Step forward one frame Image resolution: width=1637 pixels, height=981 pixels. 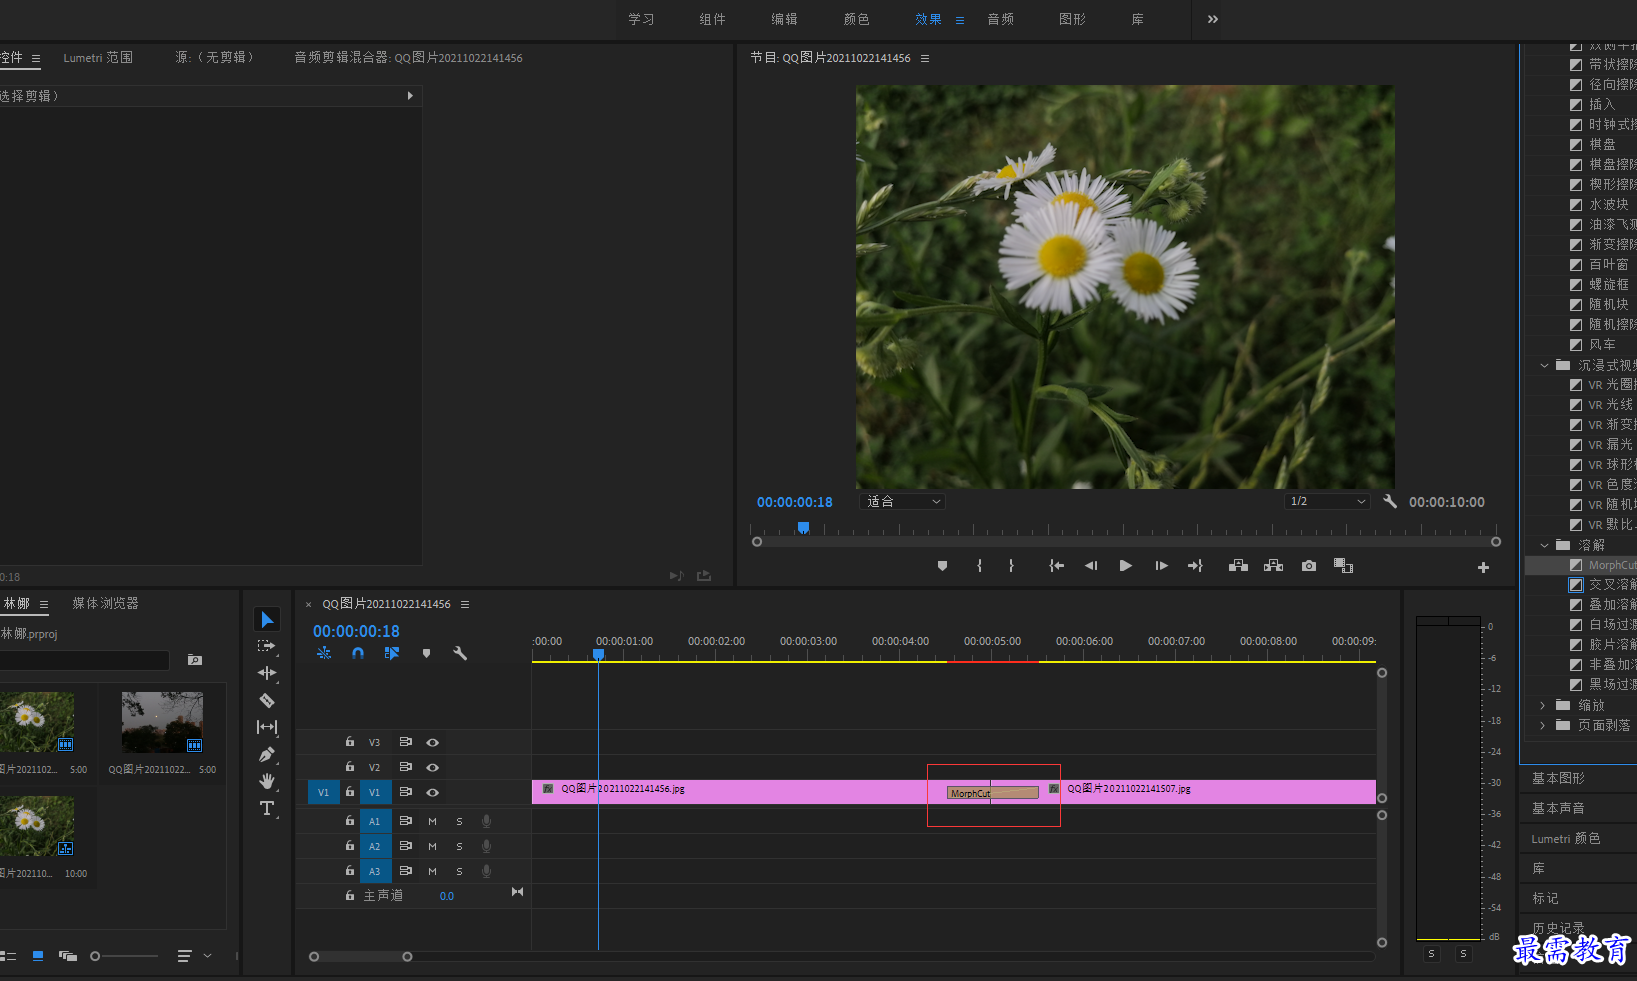(1161, 566)
